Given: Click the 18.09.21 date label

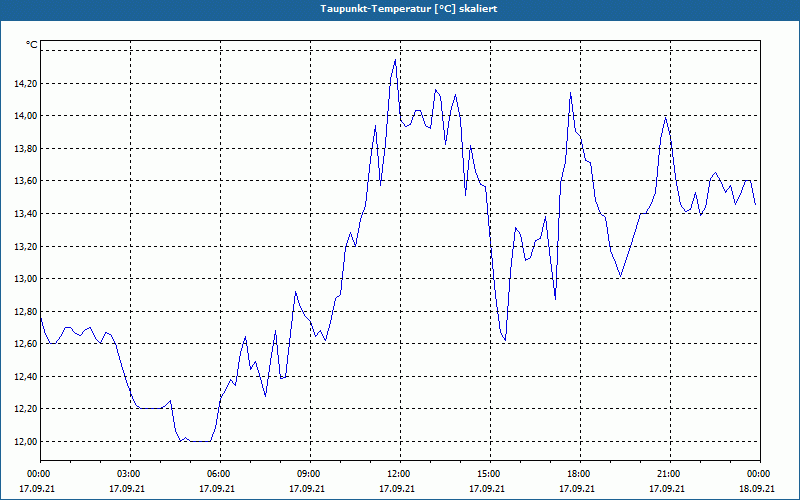Looking at the screenshot, I should tap(757, 488).
